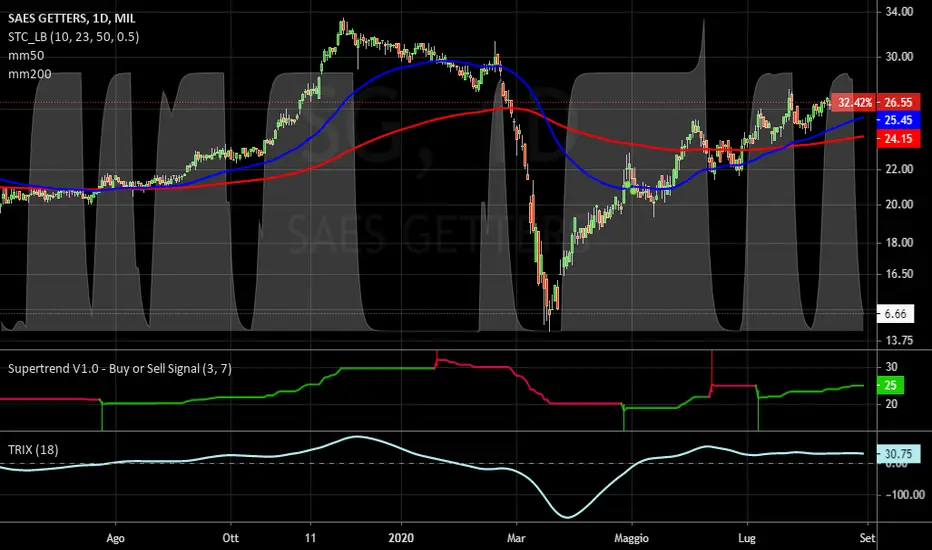Click the 18.00 price axis label

click(x=899, y=242)
